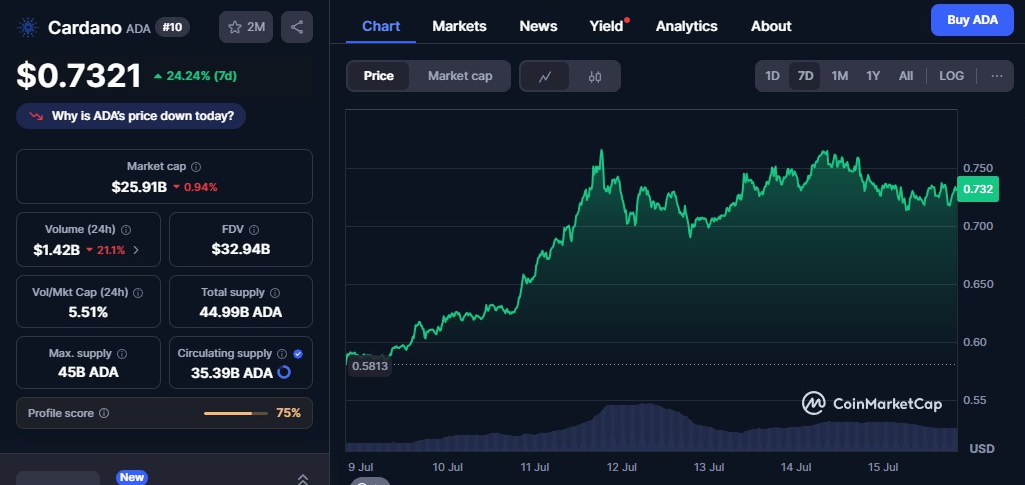
Task: Click the 5.51% Vol/Mkt Cap value
Action: tap(88, 312)
